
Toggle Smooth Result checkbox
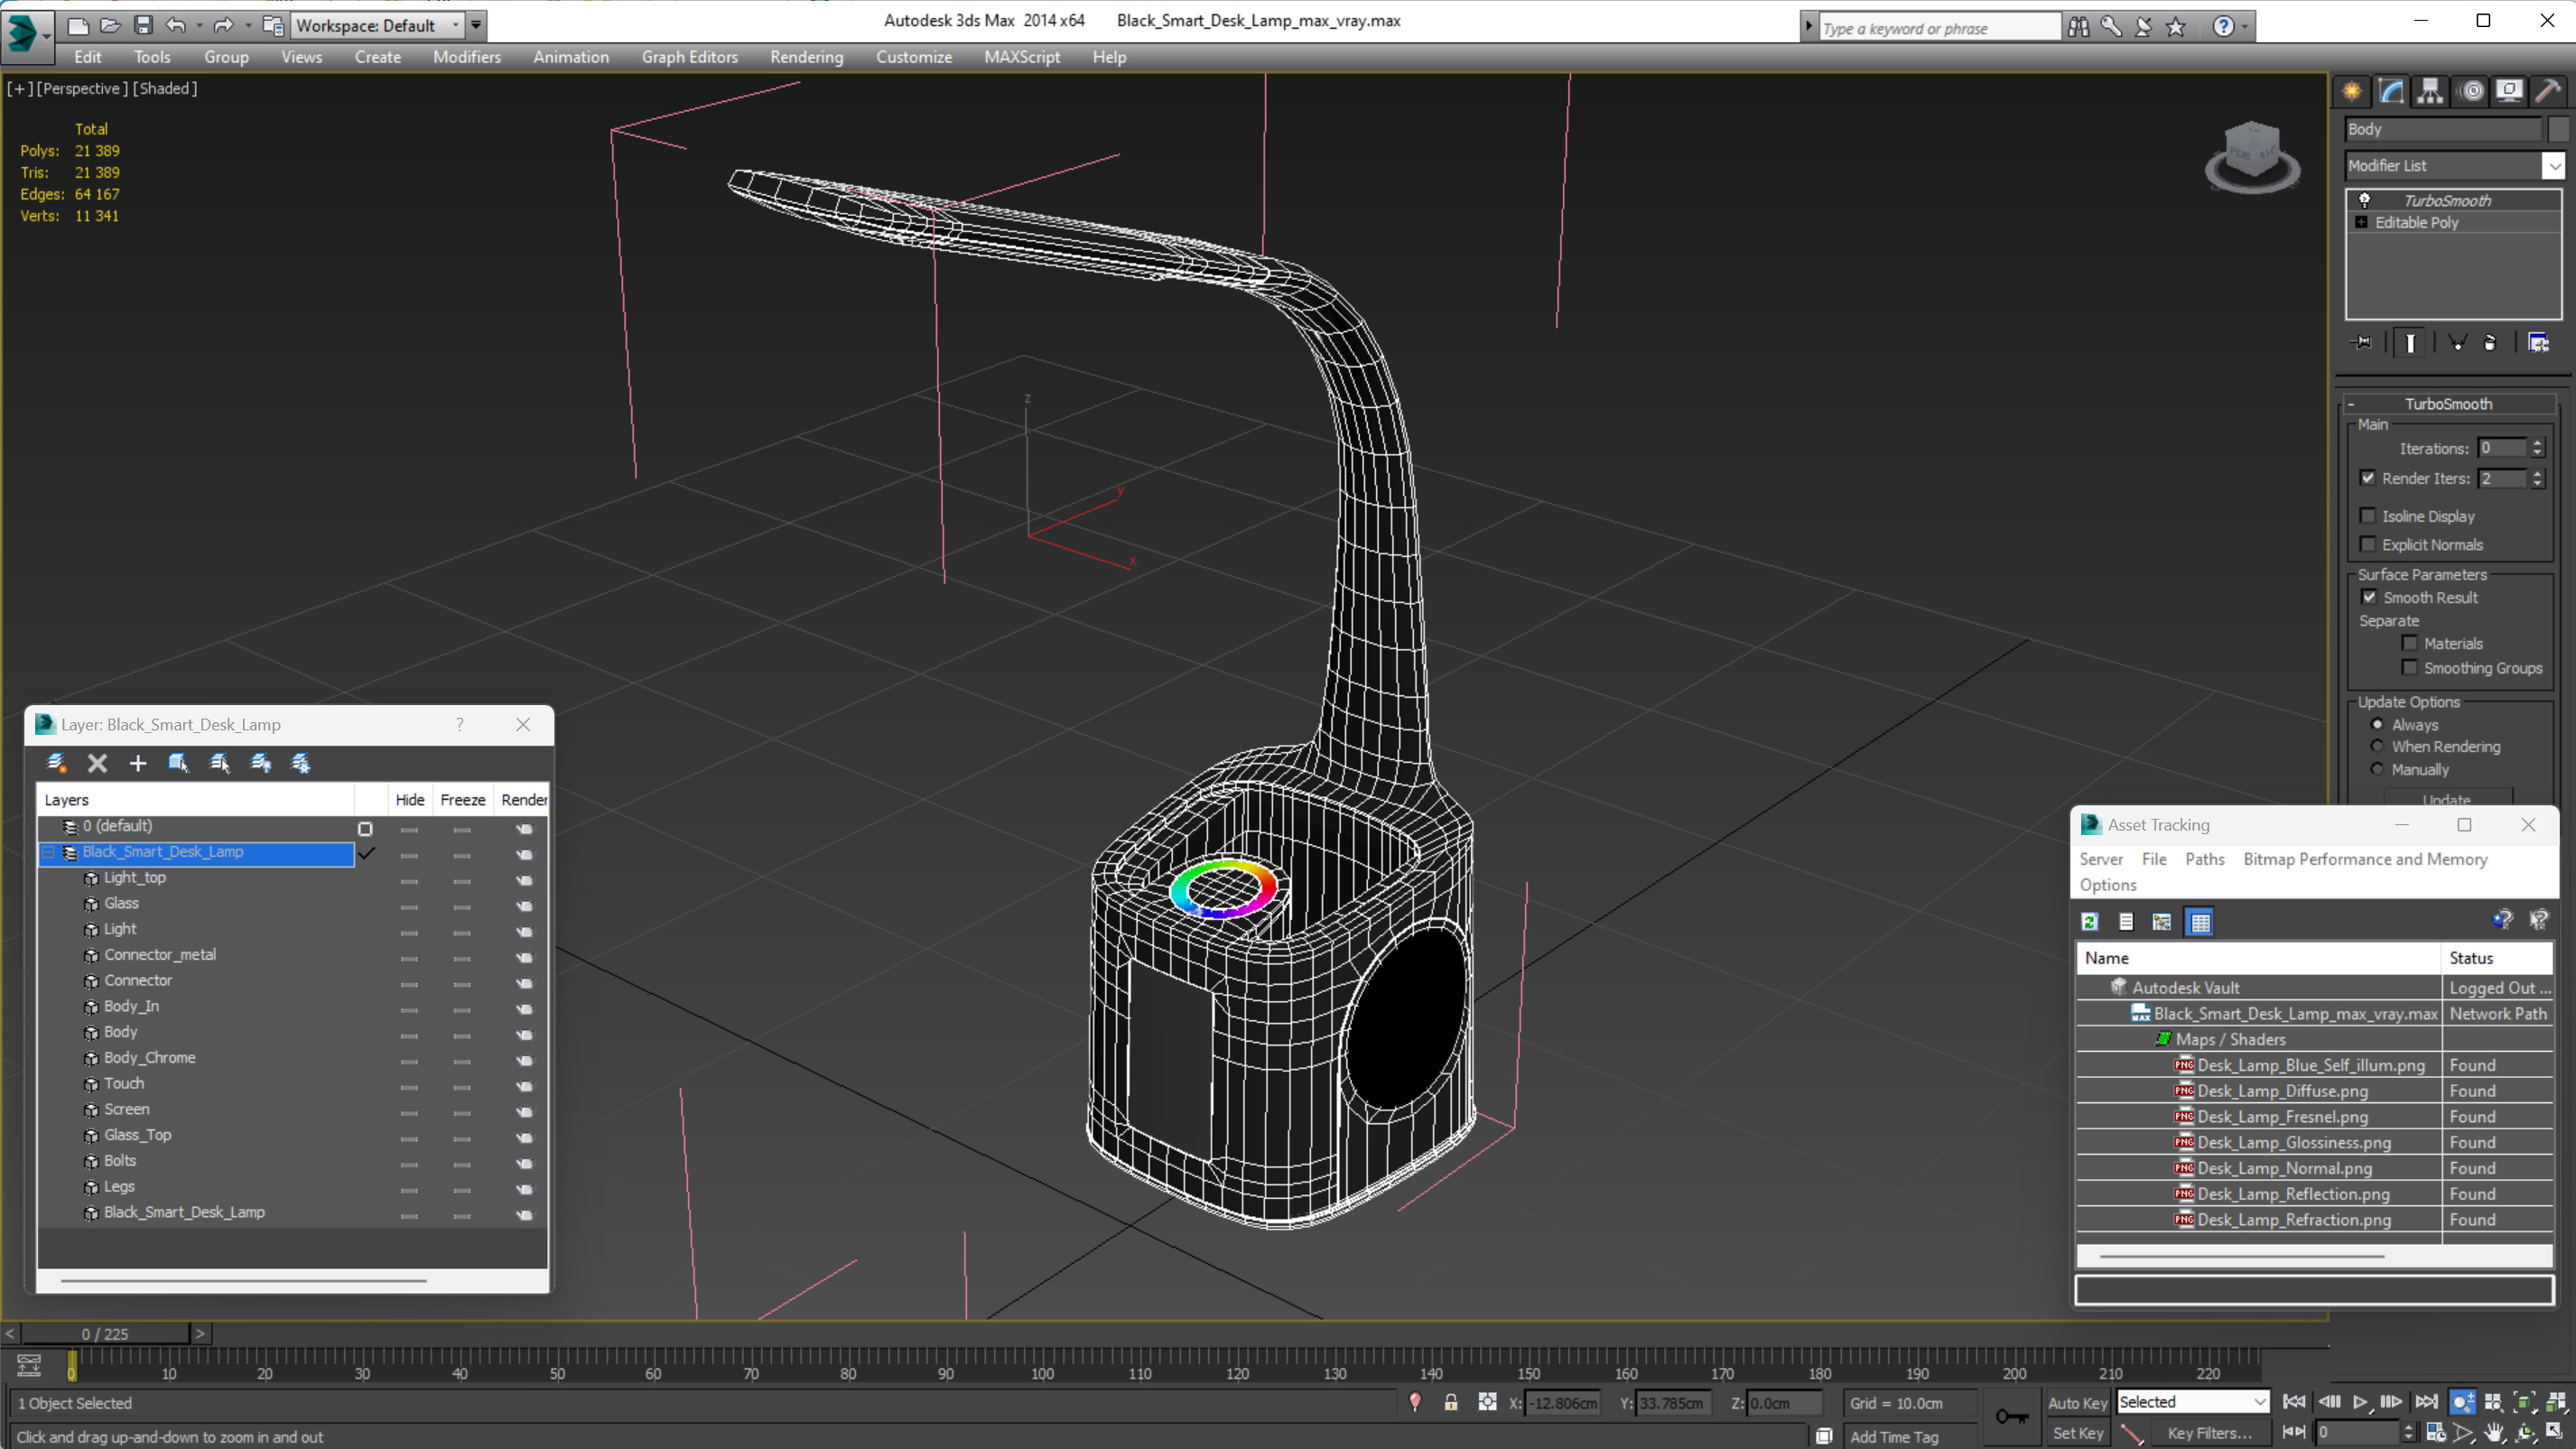click(x=2369, y=597)
